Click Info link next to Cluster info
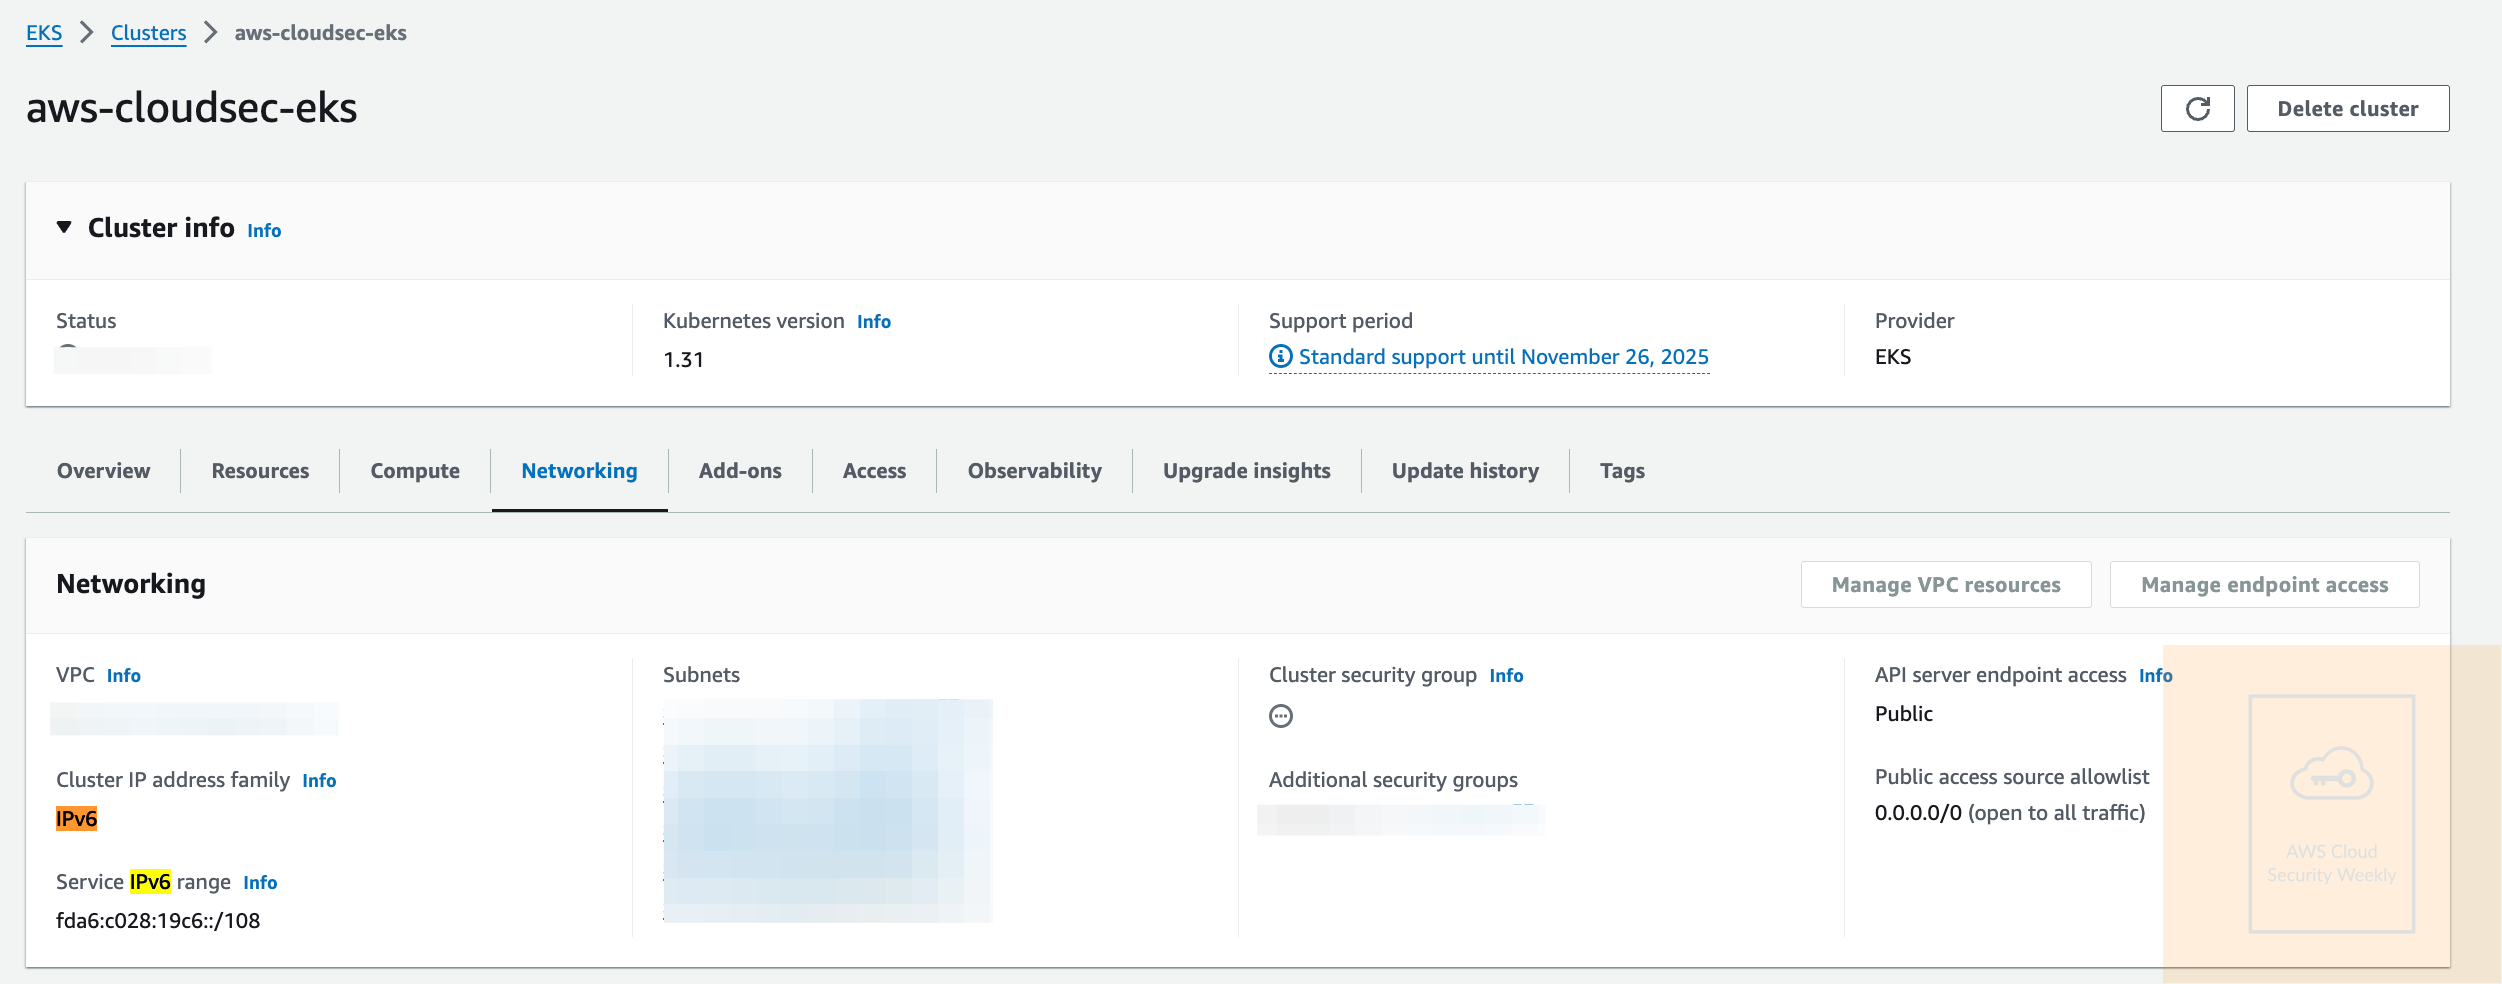This screenshot has height=984, width=2502. [264, 231]
